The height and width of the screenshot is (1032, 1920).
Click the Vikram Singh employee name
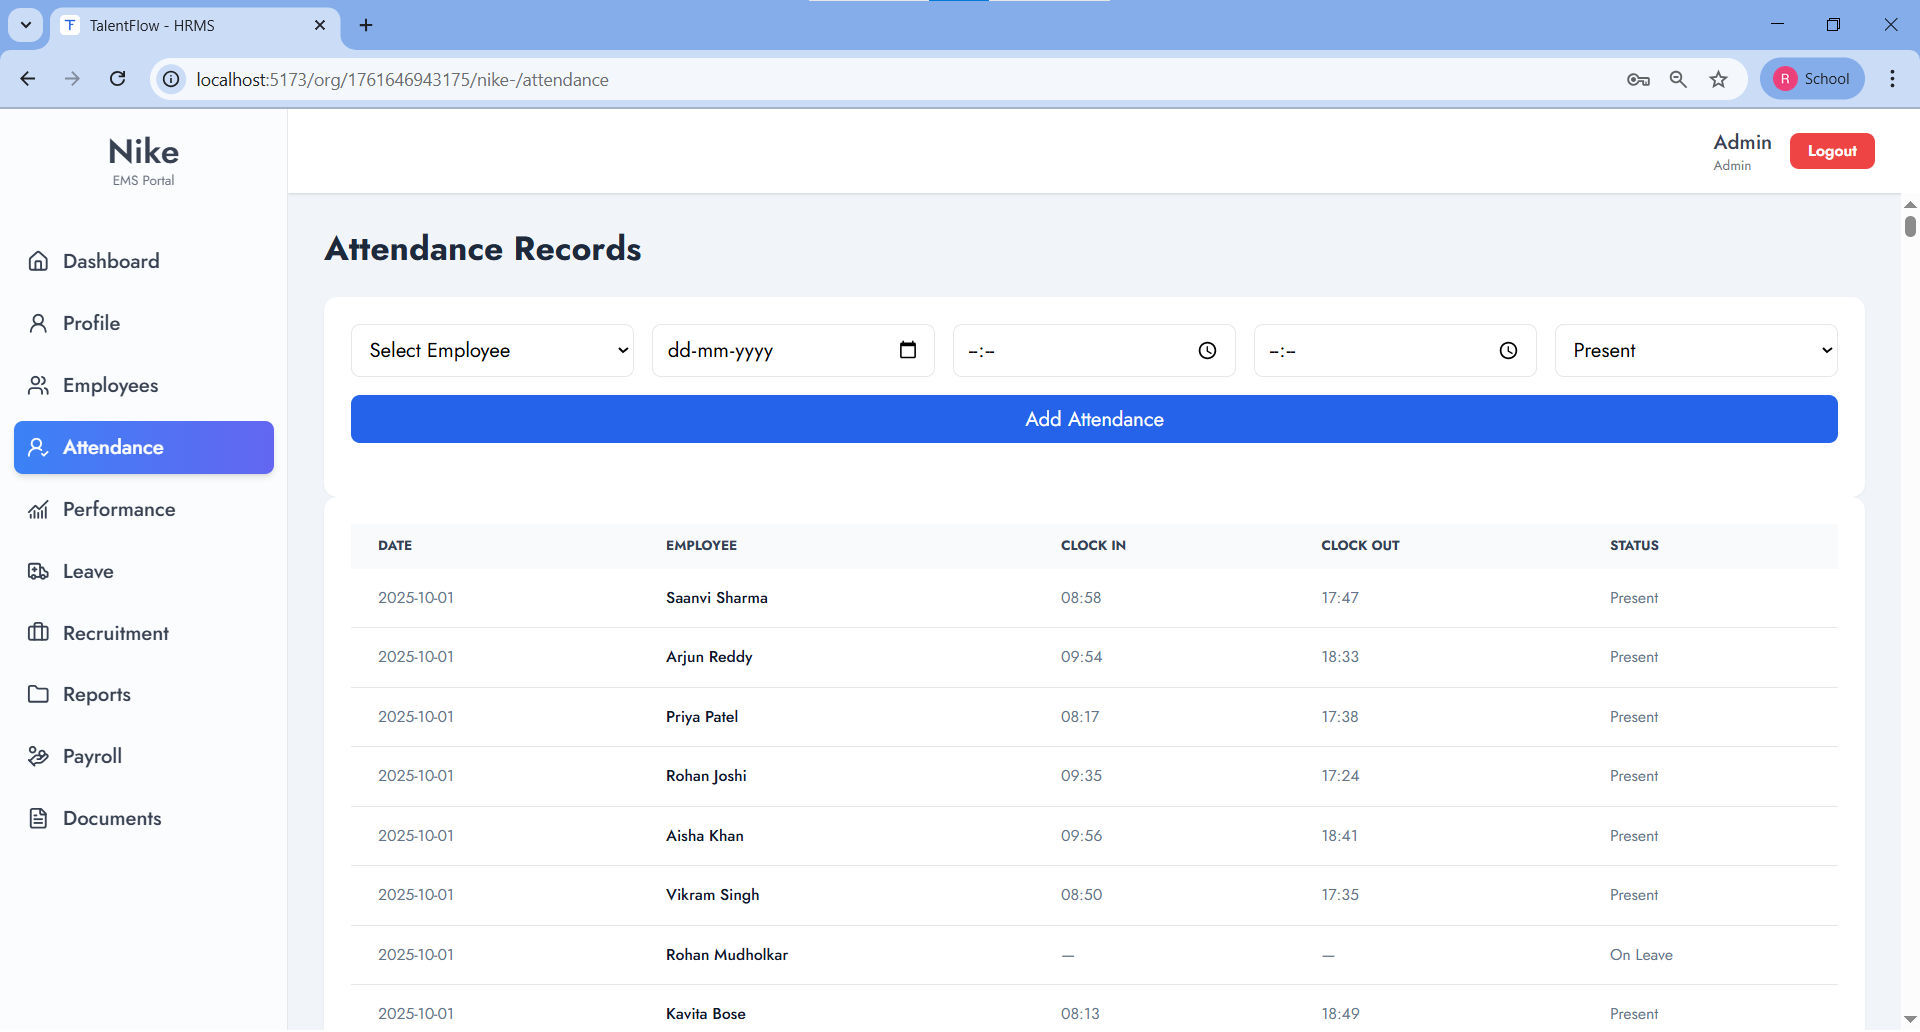713,895
